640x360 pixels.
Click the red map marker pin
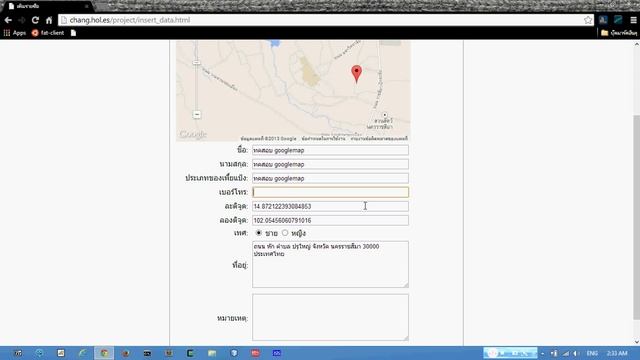[x=356, y=74]
